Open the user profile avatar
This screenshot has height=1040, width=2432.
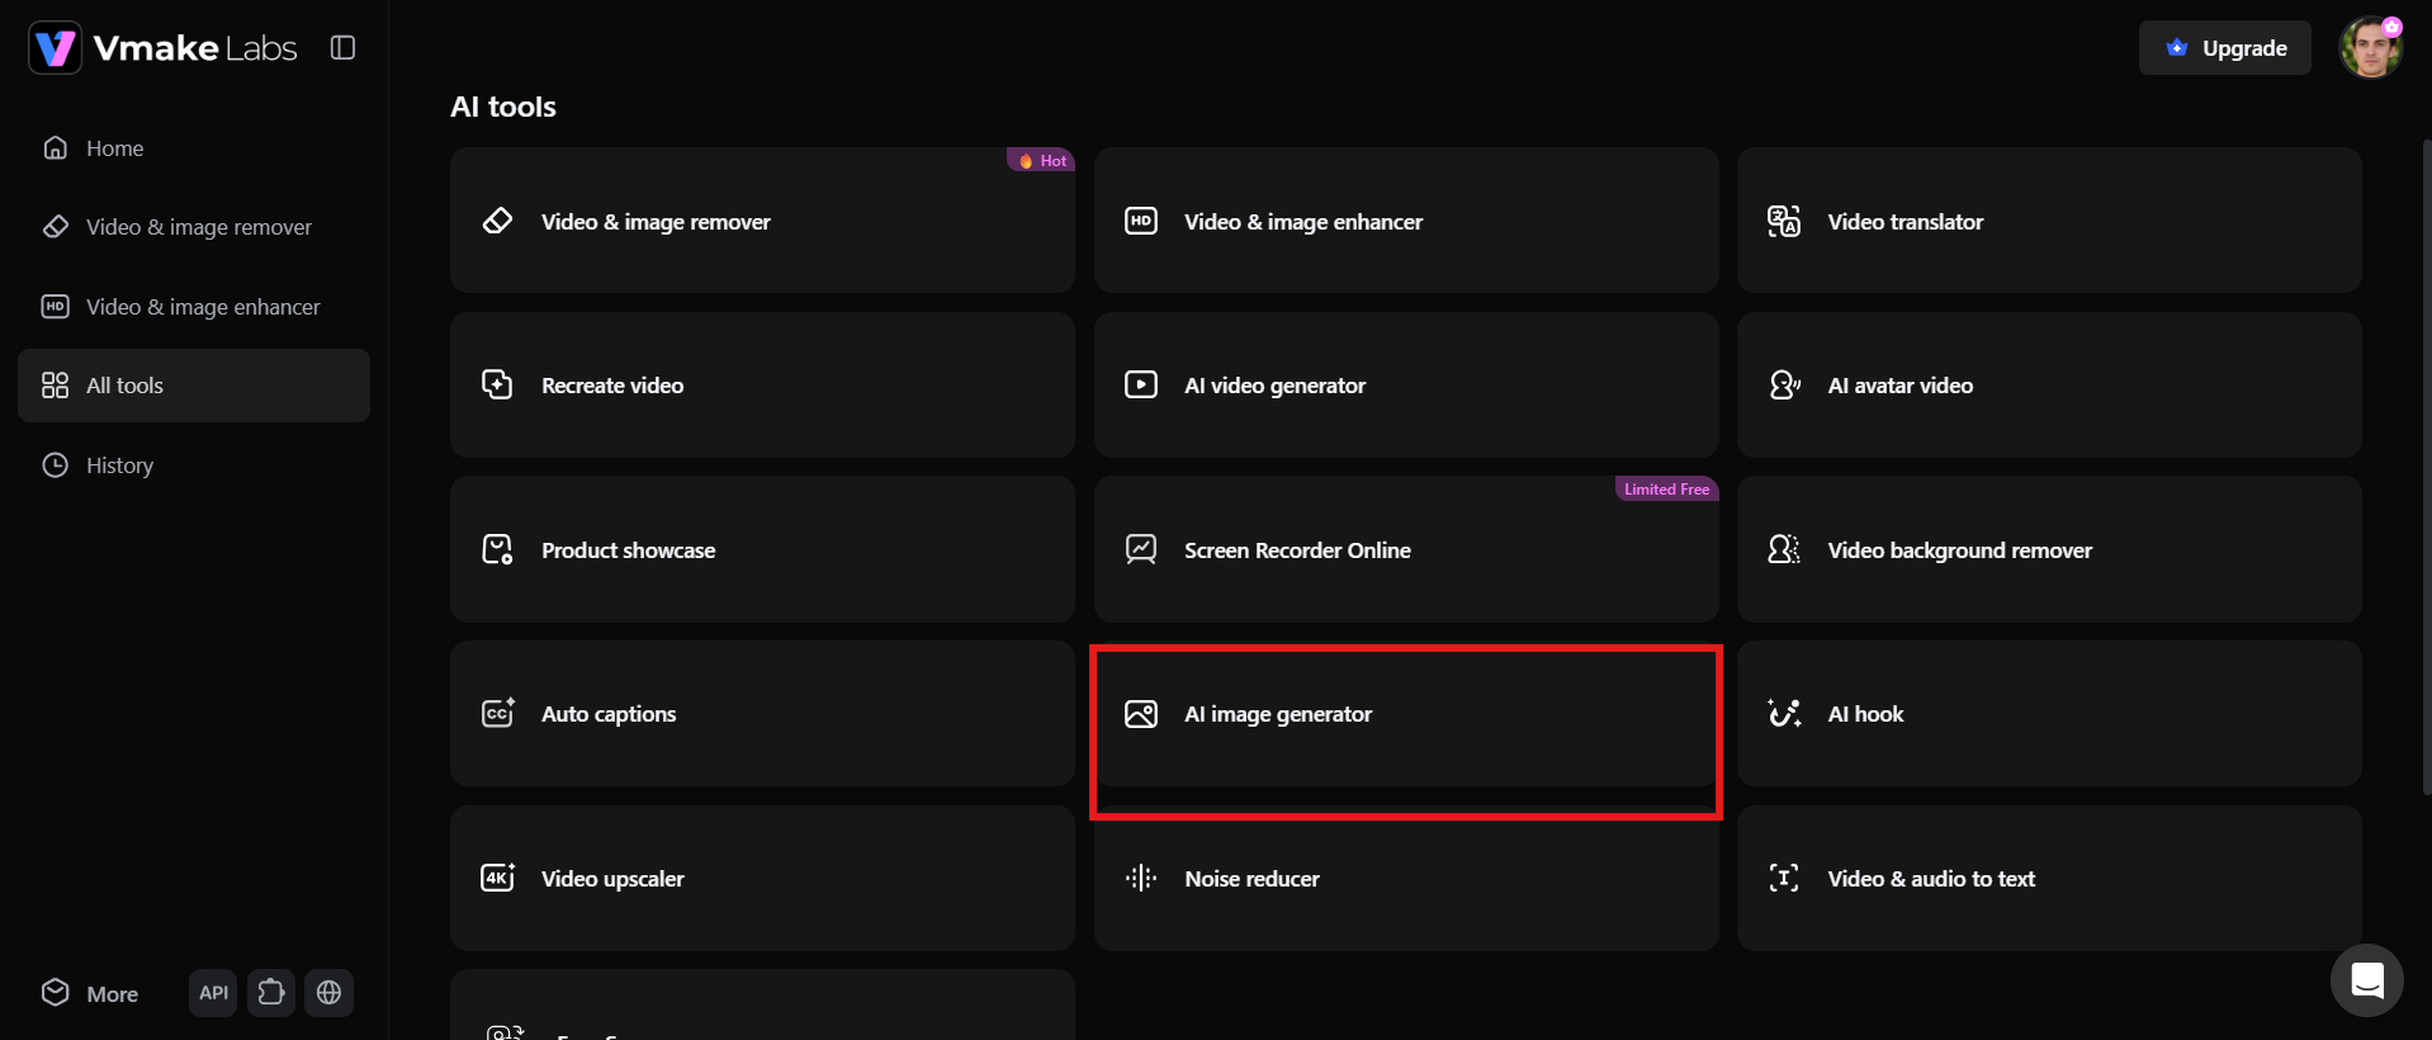tap(2370, 47)
